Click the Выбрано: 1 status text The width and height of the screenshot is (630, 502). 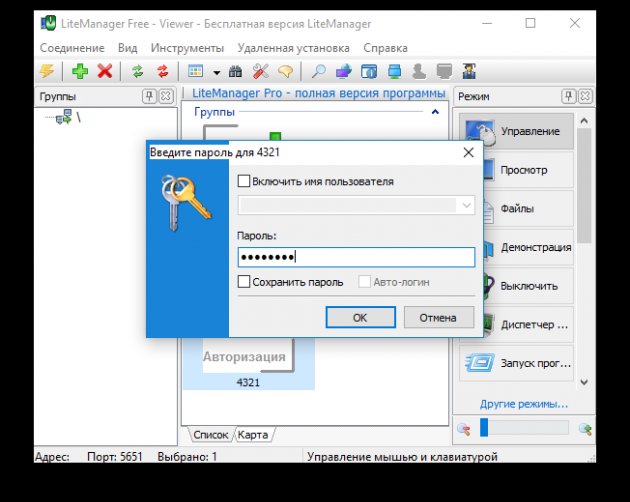(x=187, y=457)
